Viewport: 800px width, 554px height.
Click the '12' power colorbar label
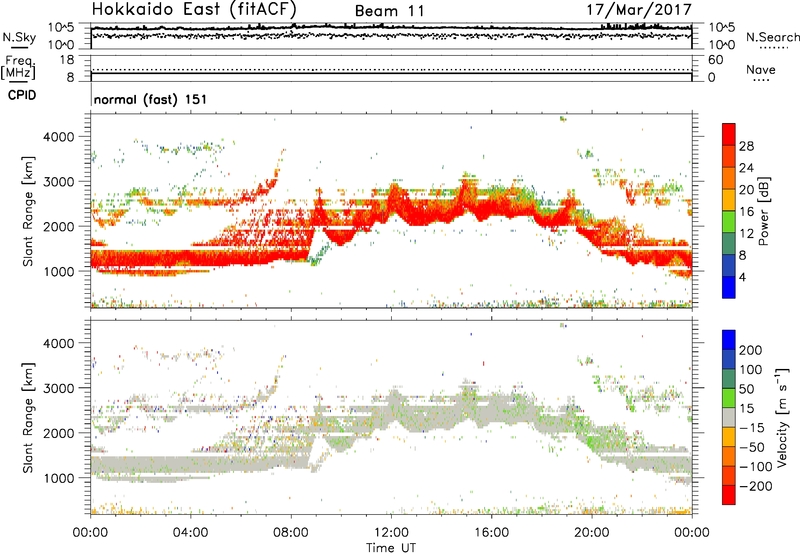point(746,233)
